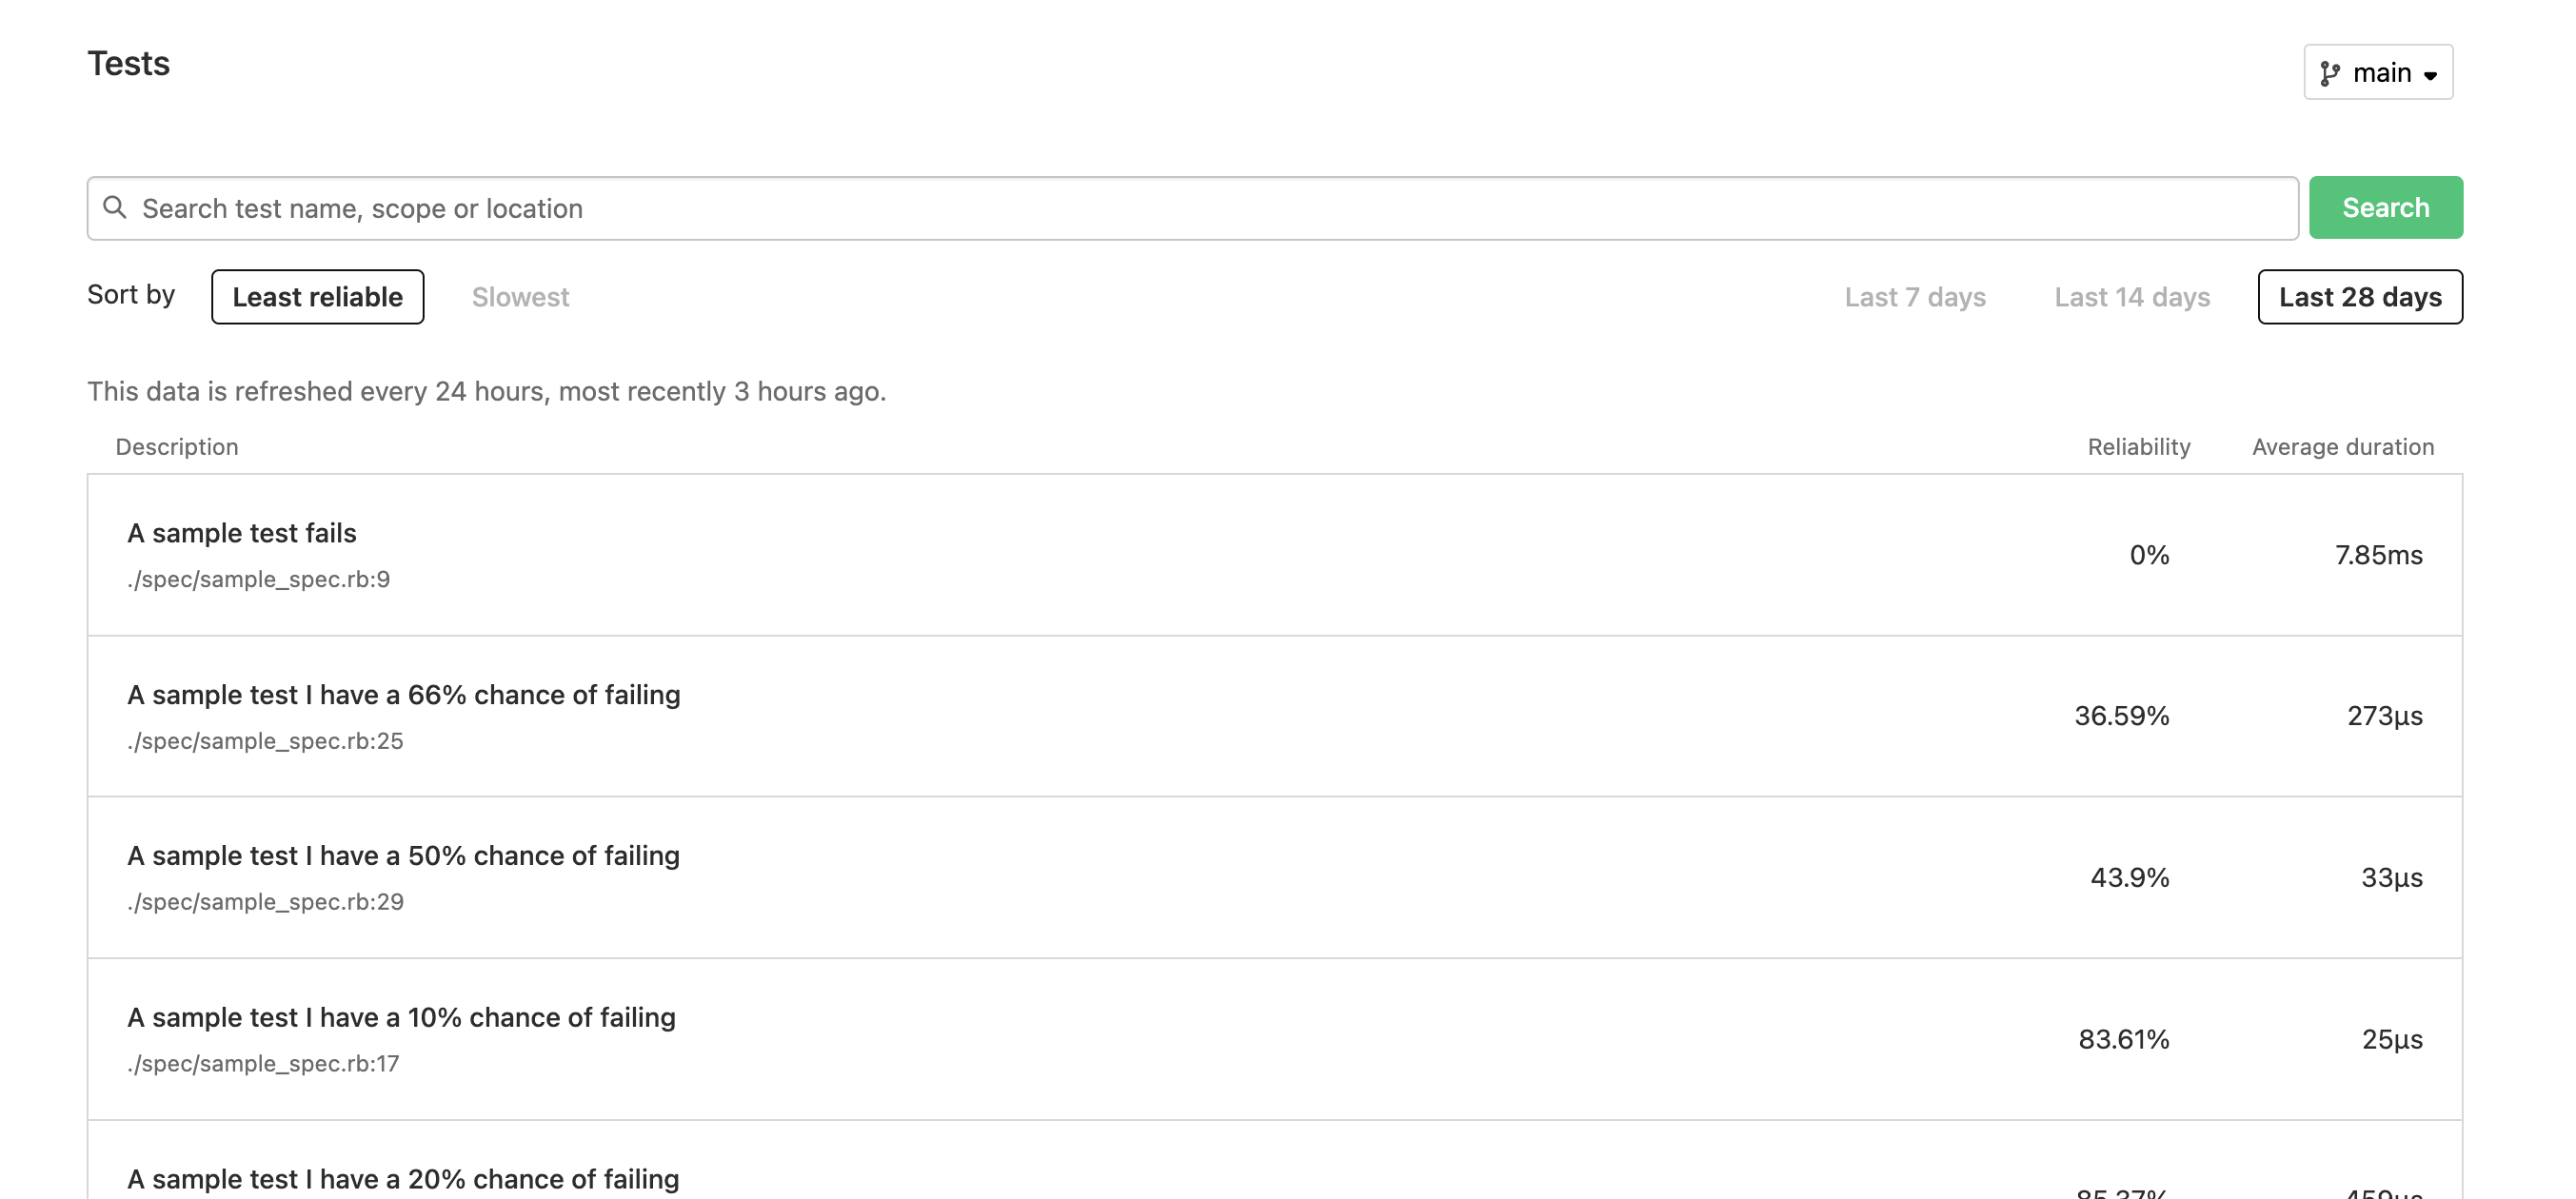
Task: Click the magnifier icon in search field
Action: 115,207
